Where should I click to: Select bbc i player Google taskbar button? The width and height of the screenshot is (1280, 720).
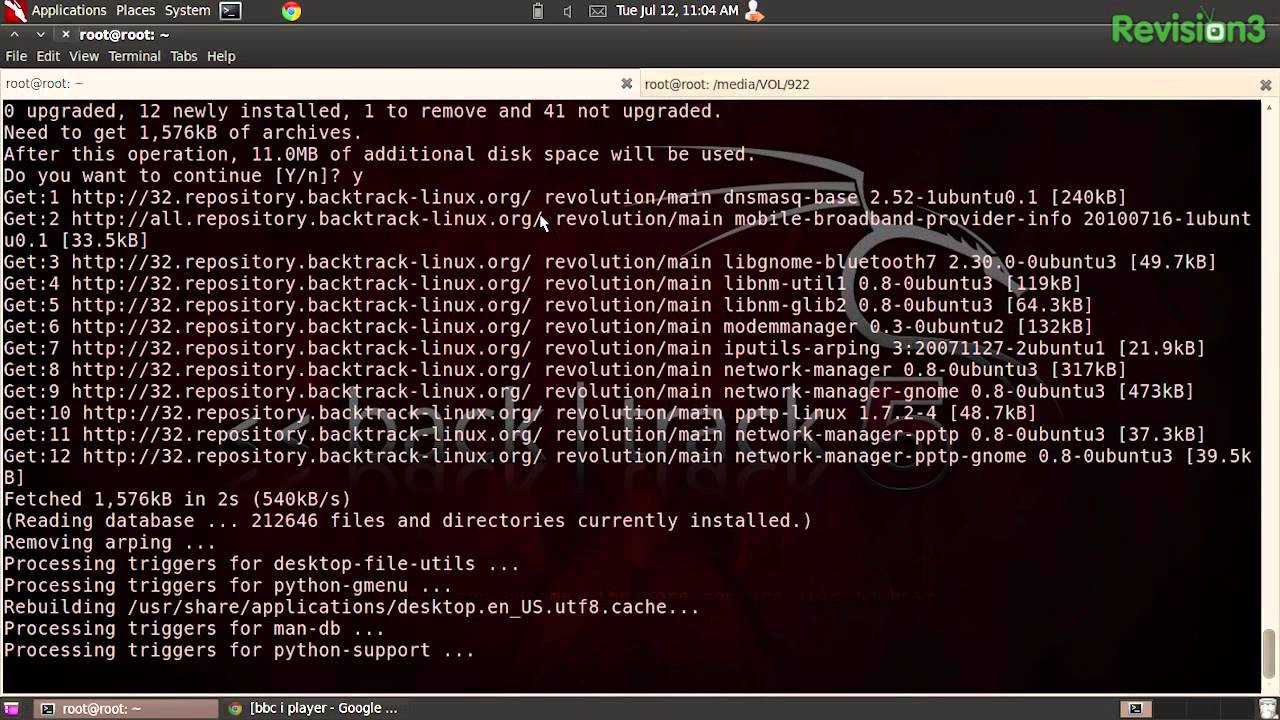coord(316,708)
